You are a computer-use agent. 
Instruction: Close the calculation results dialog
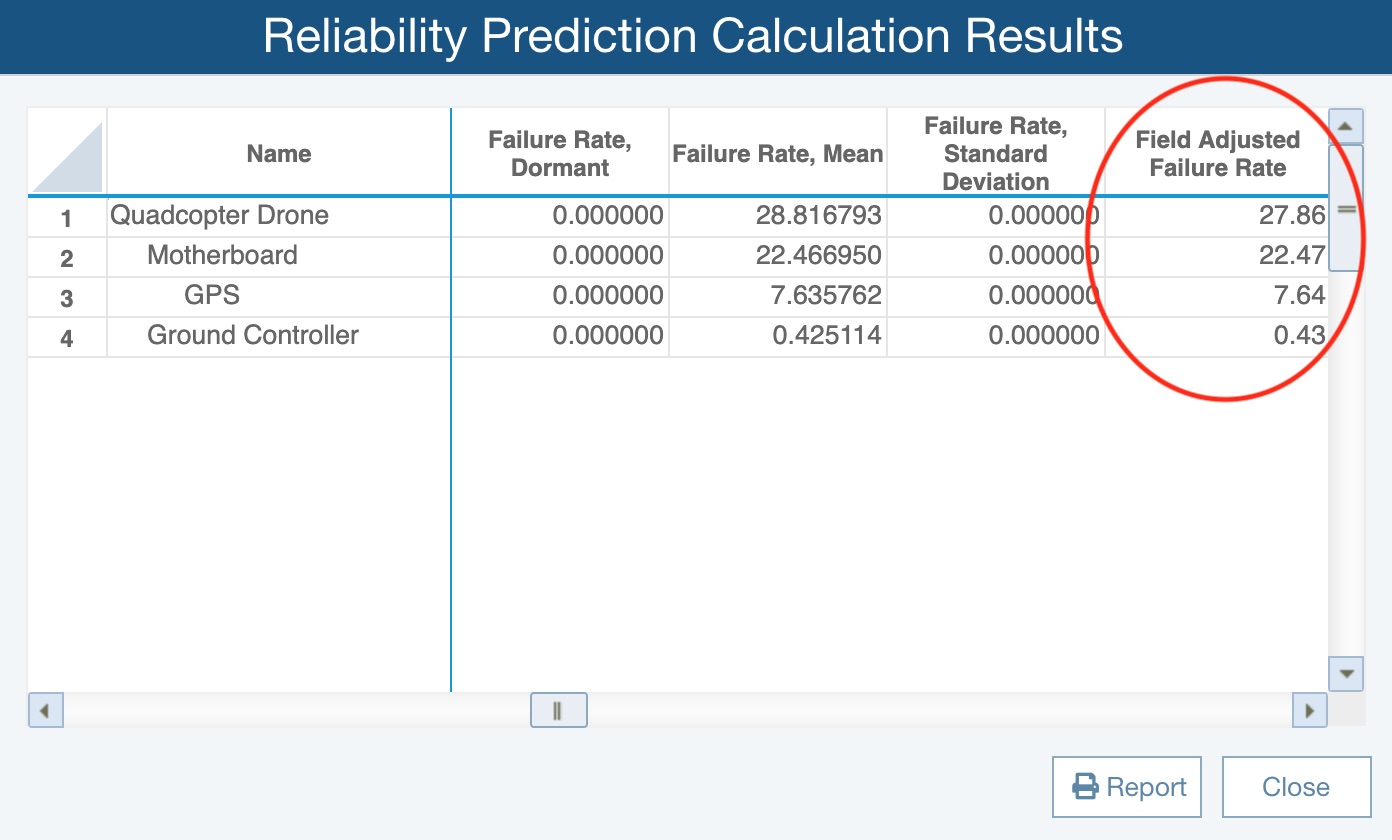[x=1296, y=786]
